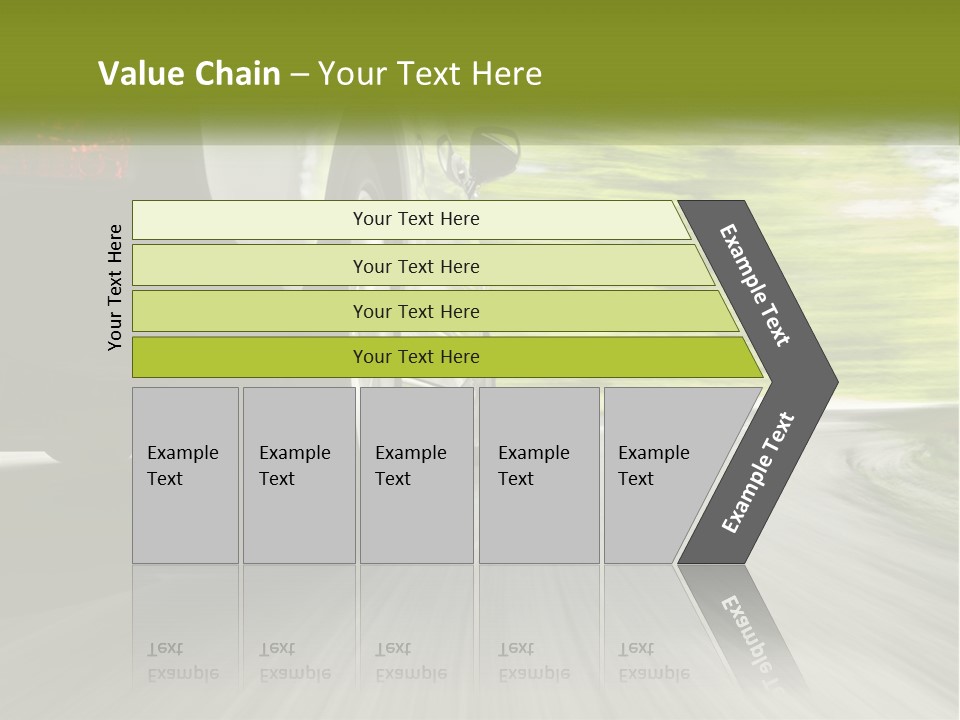This screenshot has width=960, height=720.
Task: Click the chevron's pointed tip
Action: [831, 383]
